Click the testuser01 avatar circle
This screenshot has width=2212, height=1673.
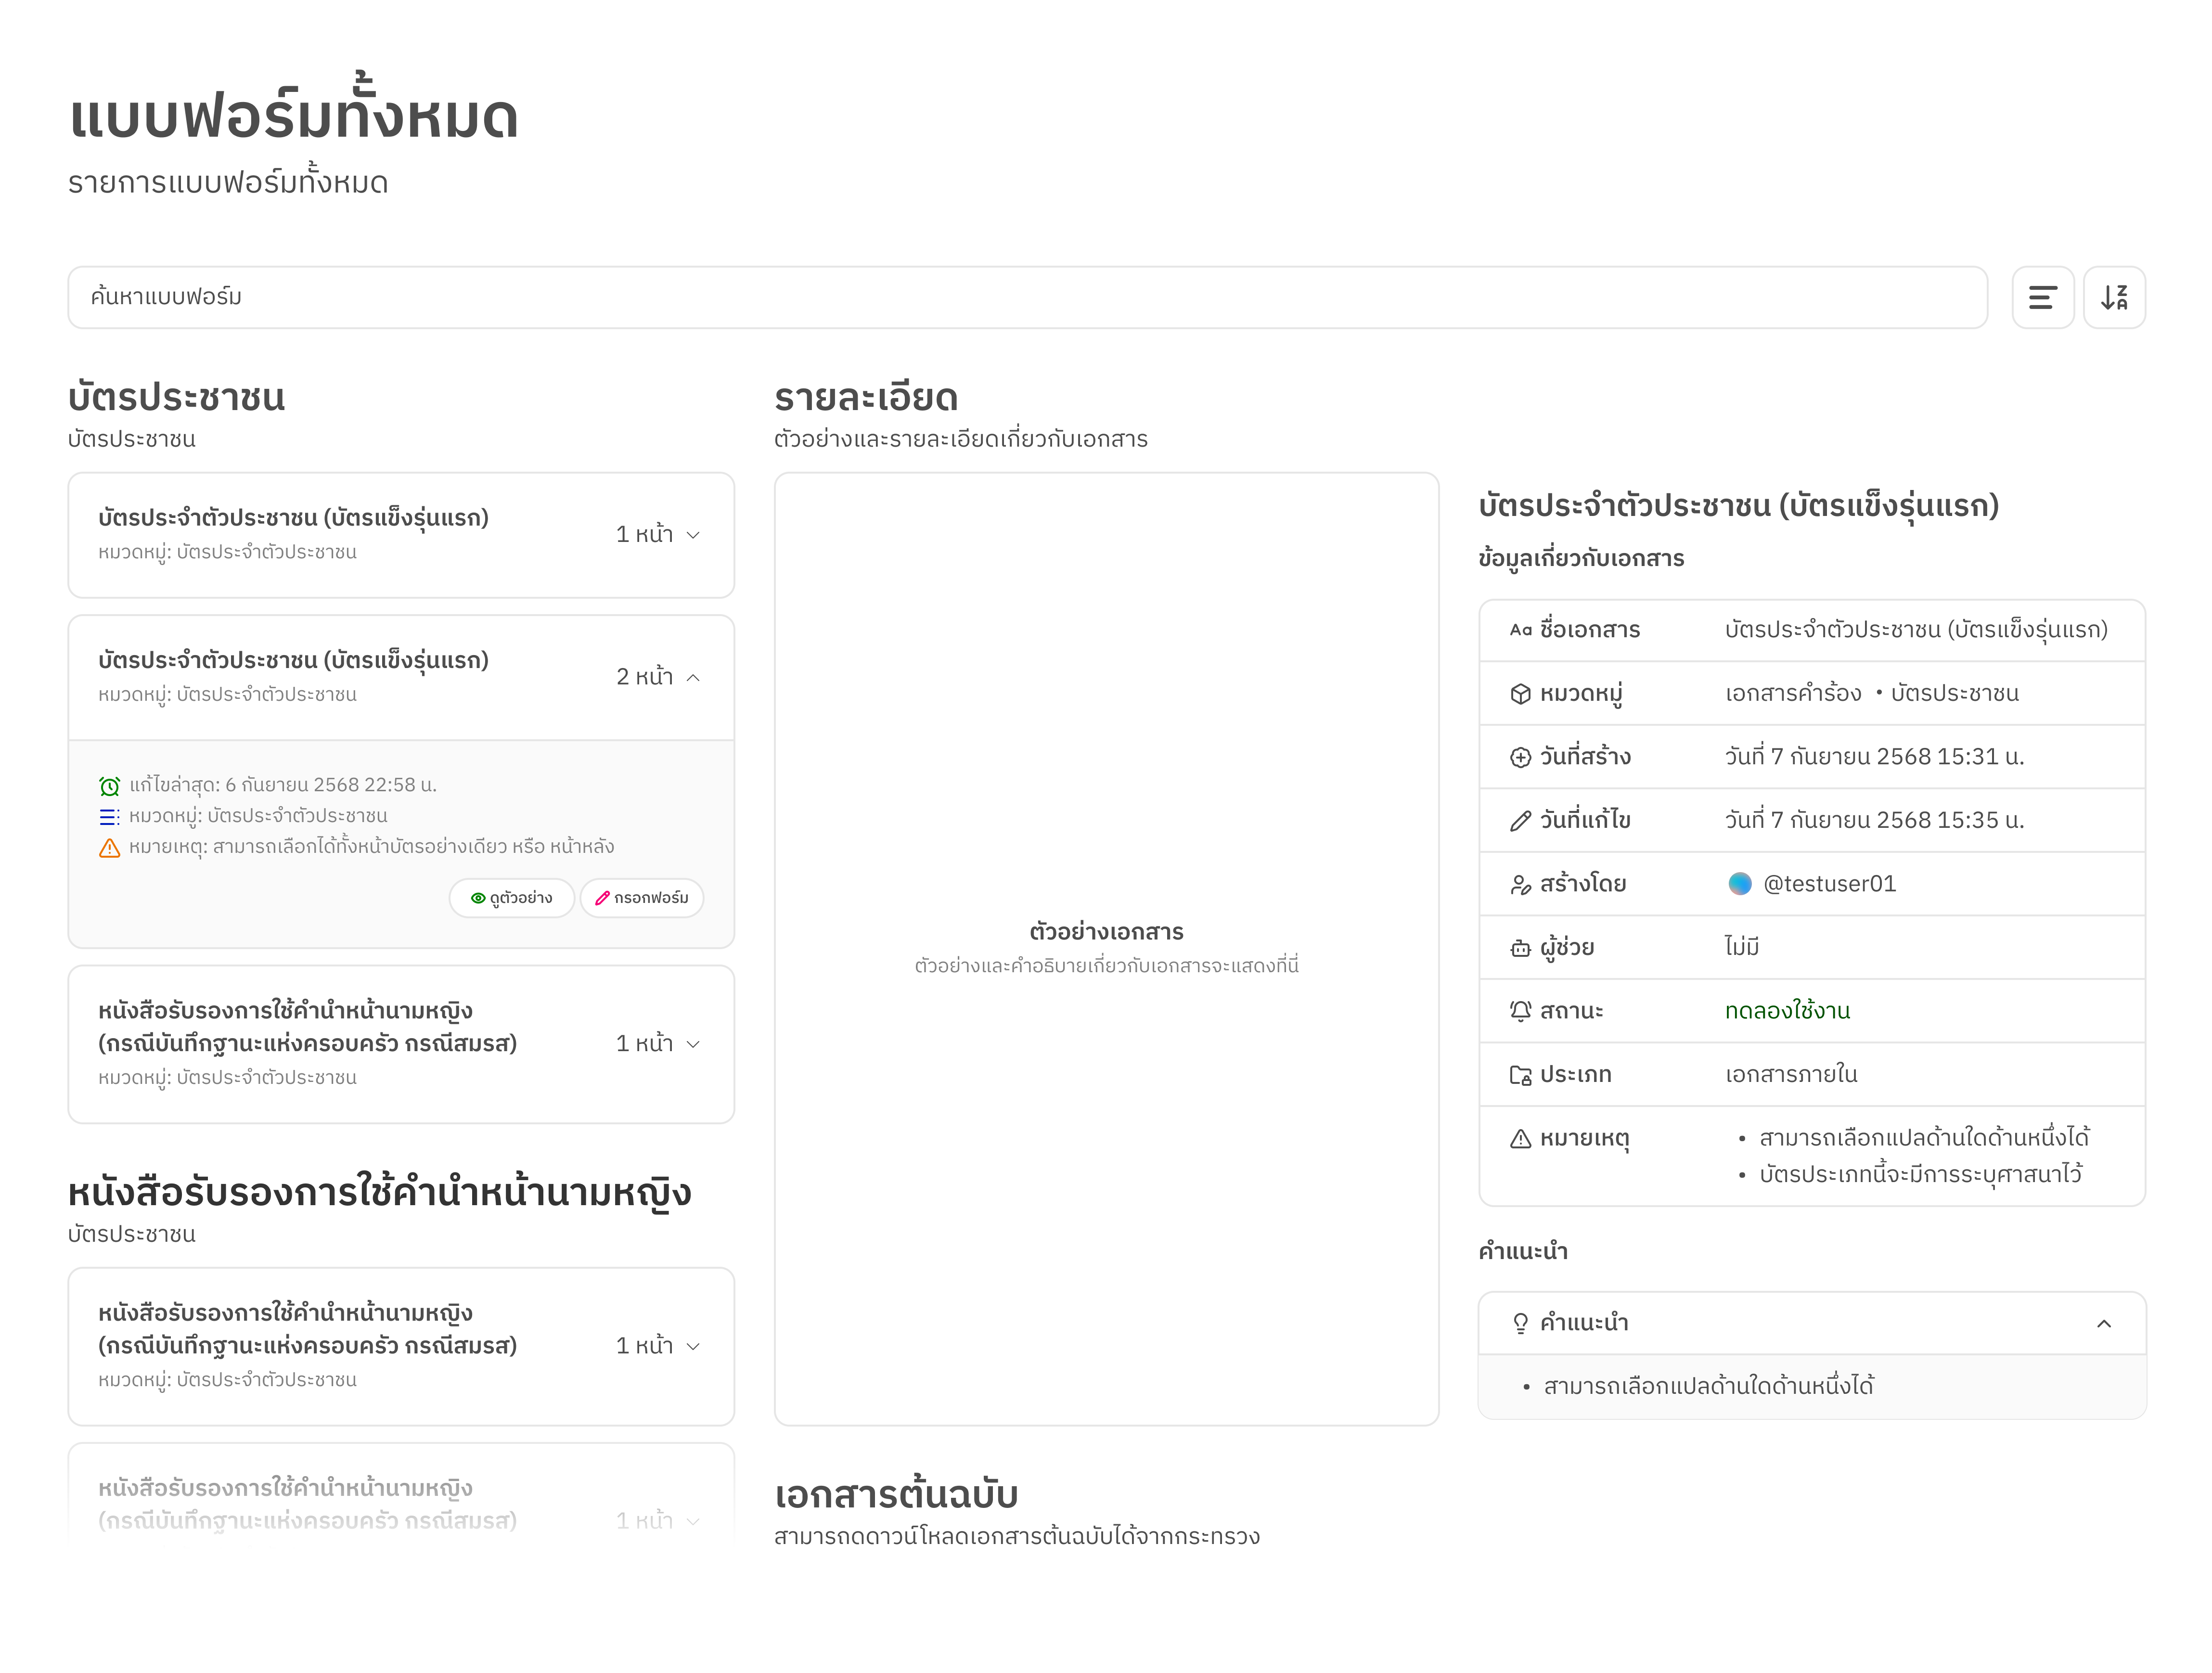tap(1740, 884)
